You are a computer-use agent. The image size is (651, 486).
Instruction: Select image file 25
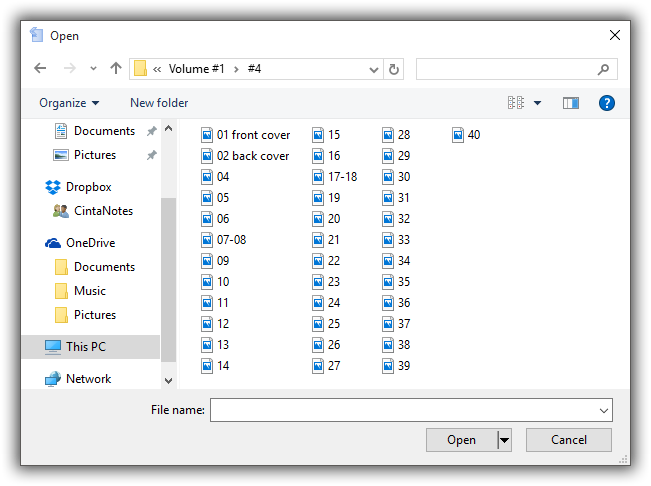click(326, 324)
